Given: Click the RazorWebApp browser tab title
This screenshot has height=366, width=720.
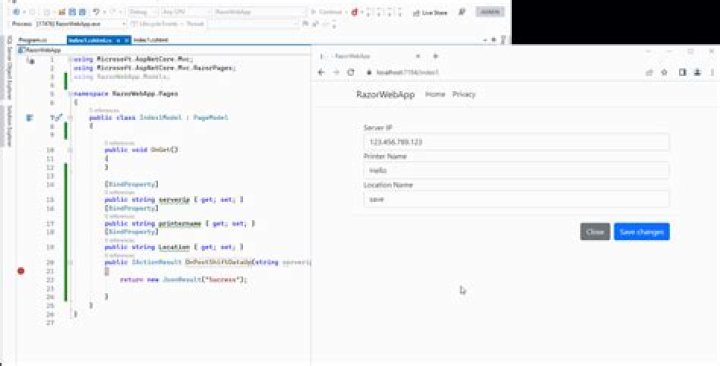Looking at the screenshot, I should coord(353,56).
